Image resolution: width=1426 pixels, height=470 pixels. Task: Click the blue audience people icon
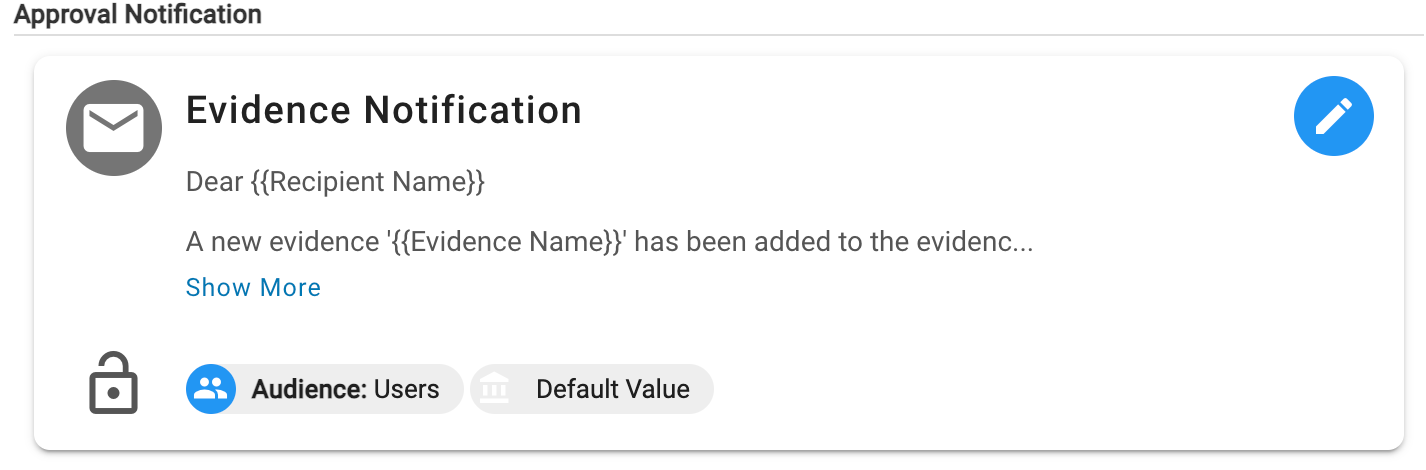(x=211, y=389)
